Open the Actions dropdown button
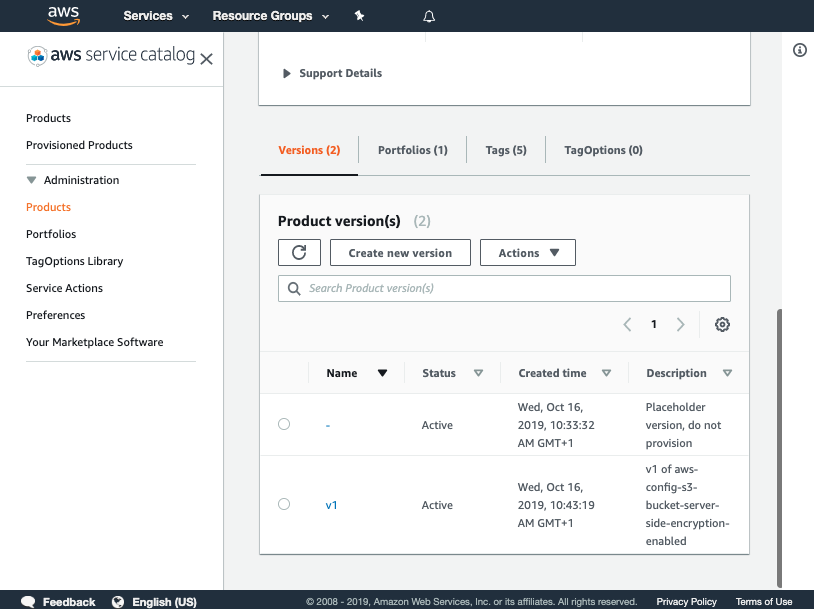This screenshot has height=609, width=814. pyautogui.click(x=527, y=252)
